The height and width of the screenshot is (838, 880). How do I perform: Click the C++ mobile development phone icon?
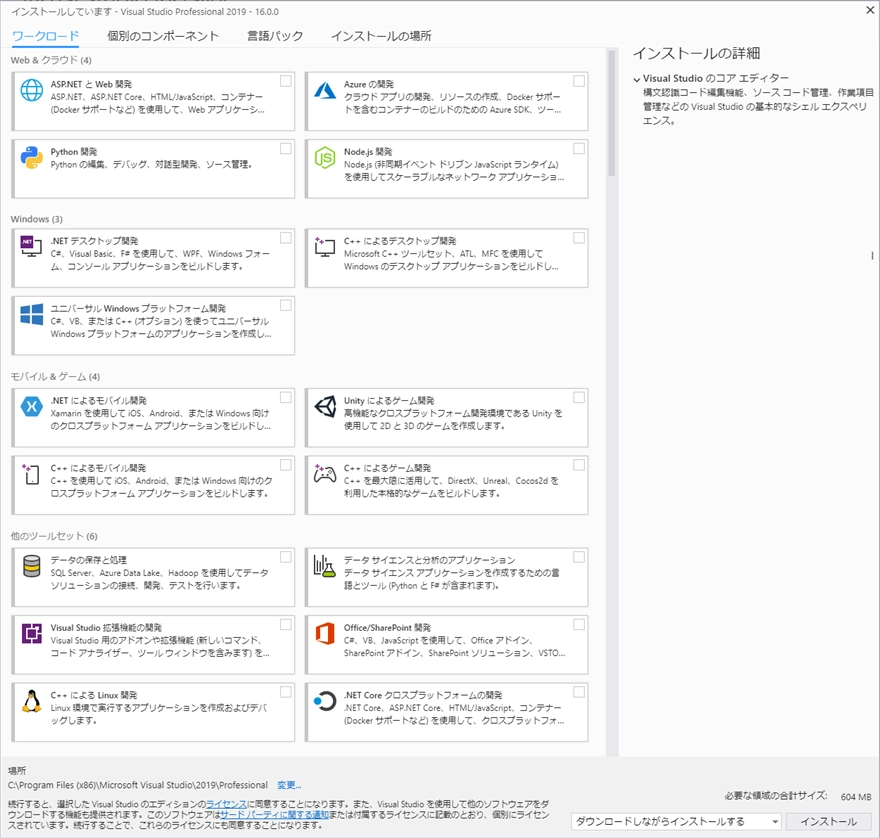pos(31,474)
